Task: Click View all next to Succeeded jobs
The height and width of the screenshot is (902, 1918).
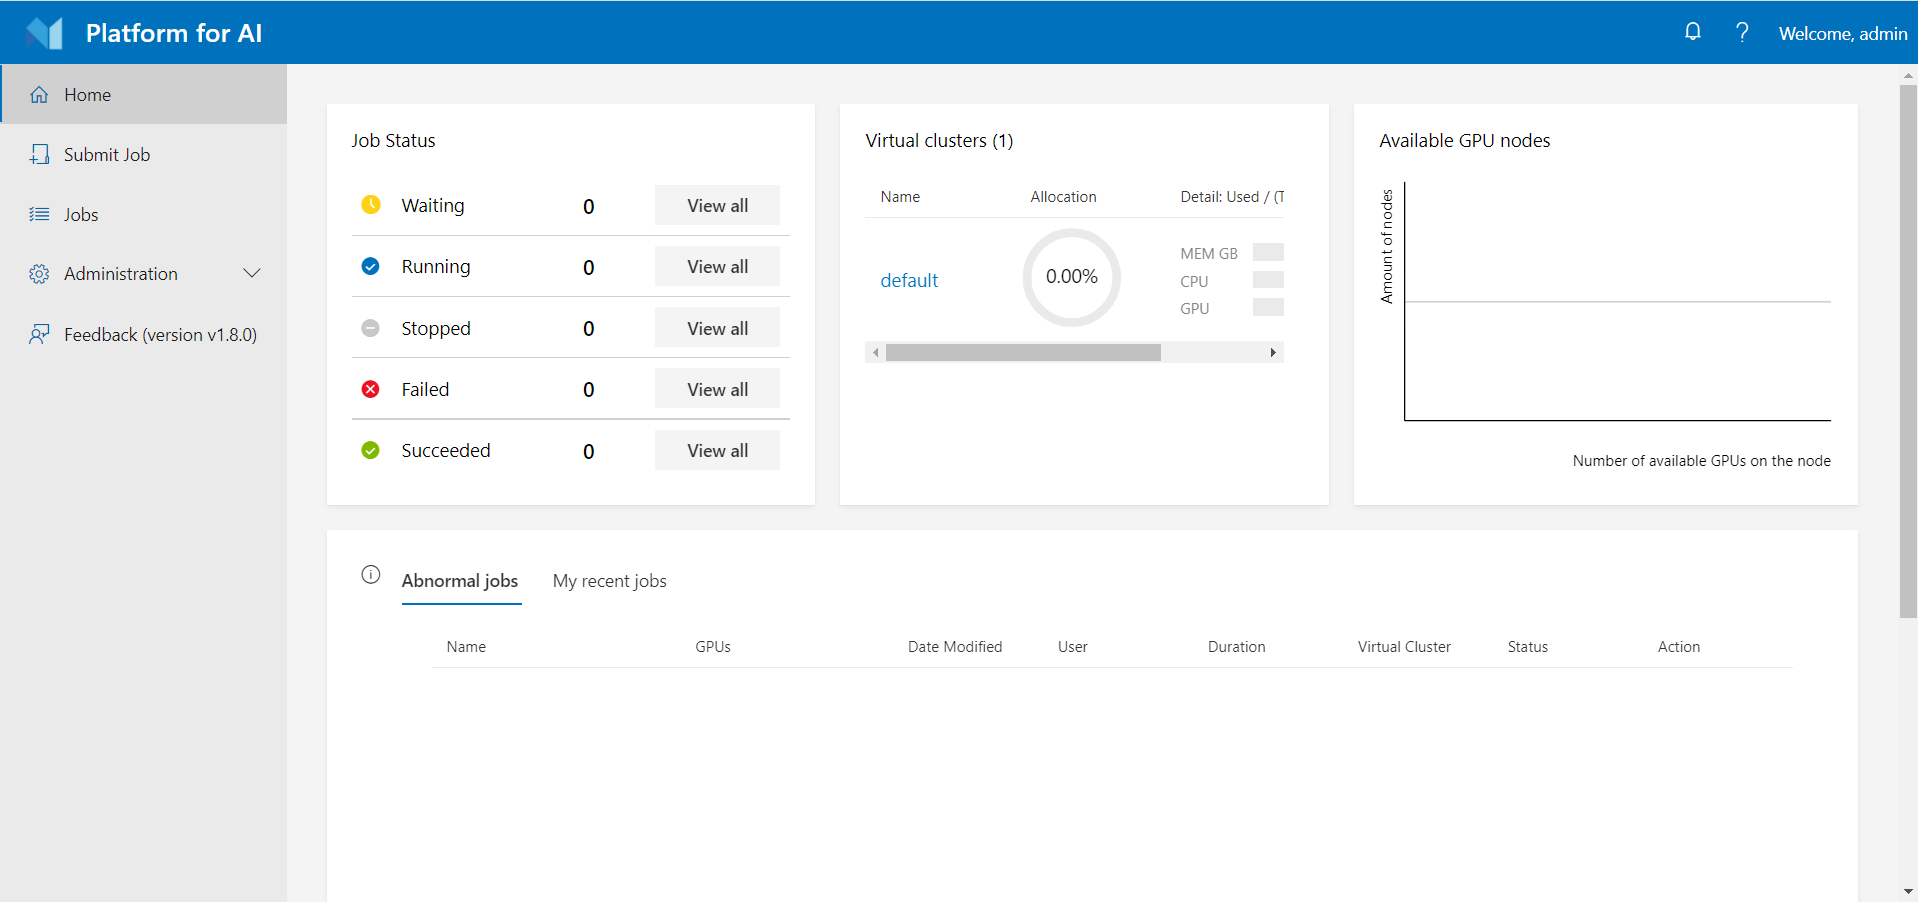Action: [x=716, y=450]
